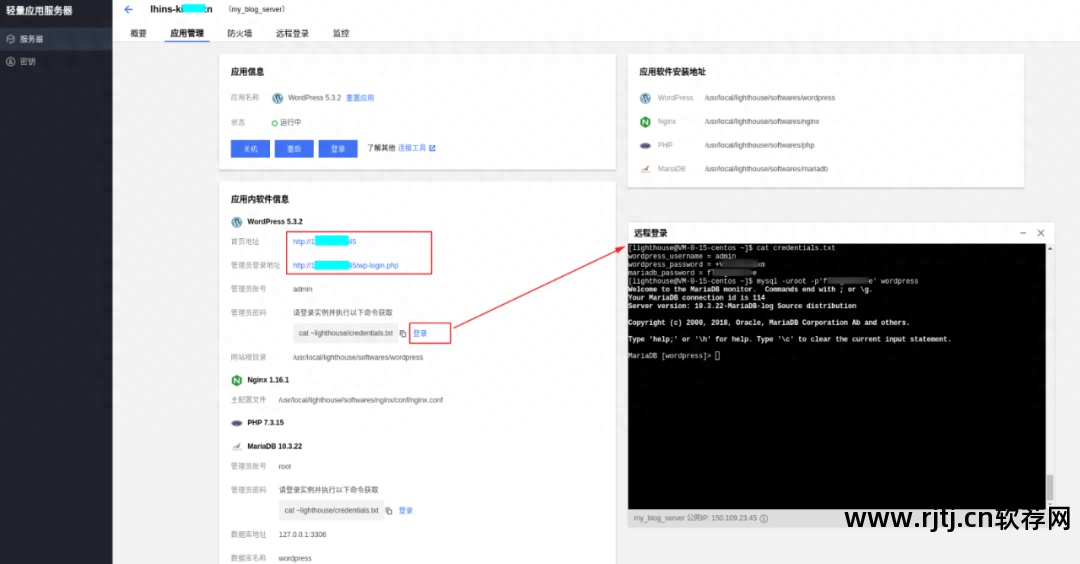Go back using the blue arrow icon
1080x564 pixels.
point(129,10)
